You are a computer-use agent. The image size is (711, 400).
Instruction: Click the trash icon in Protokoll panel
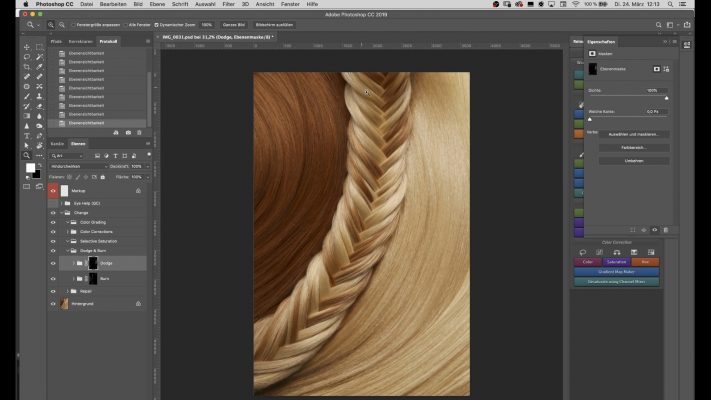(x=140, y=133)
